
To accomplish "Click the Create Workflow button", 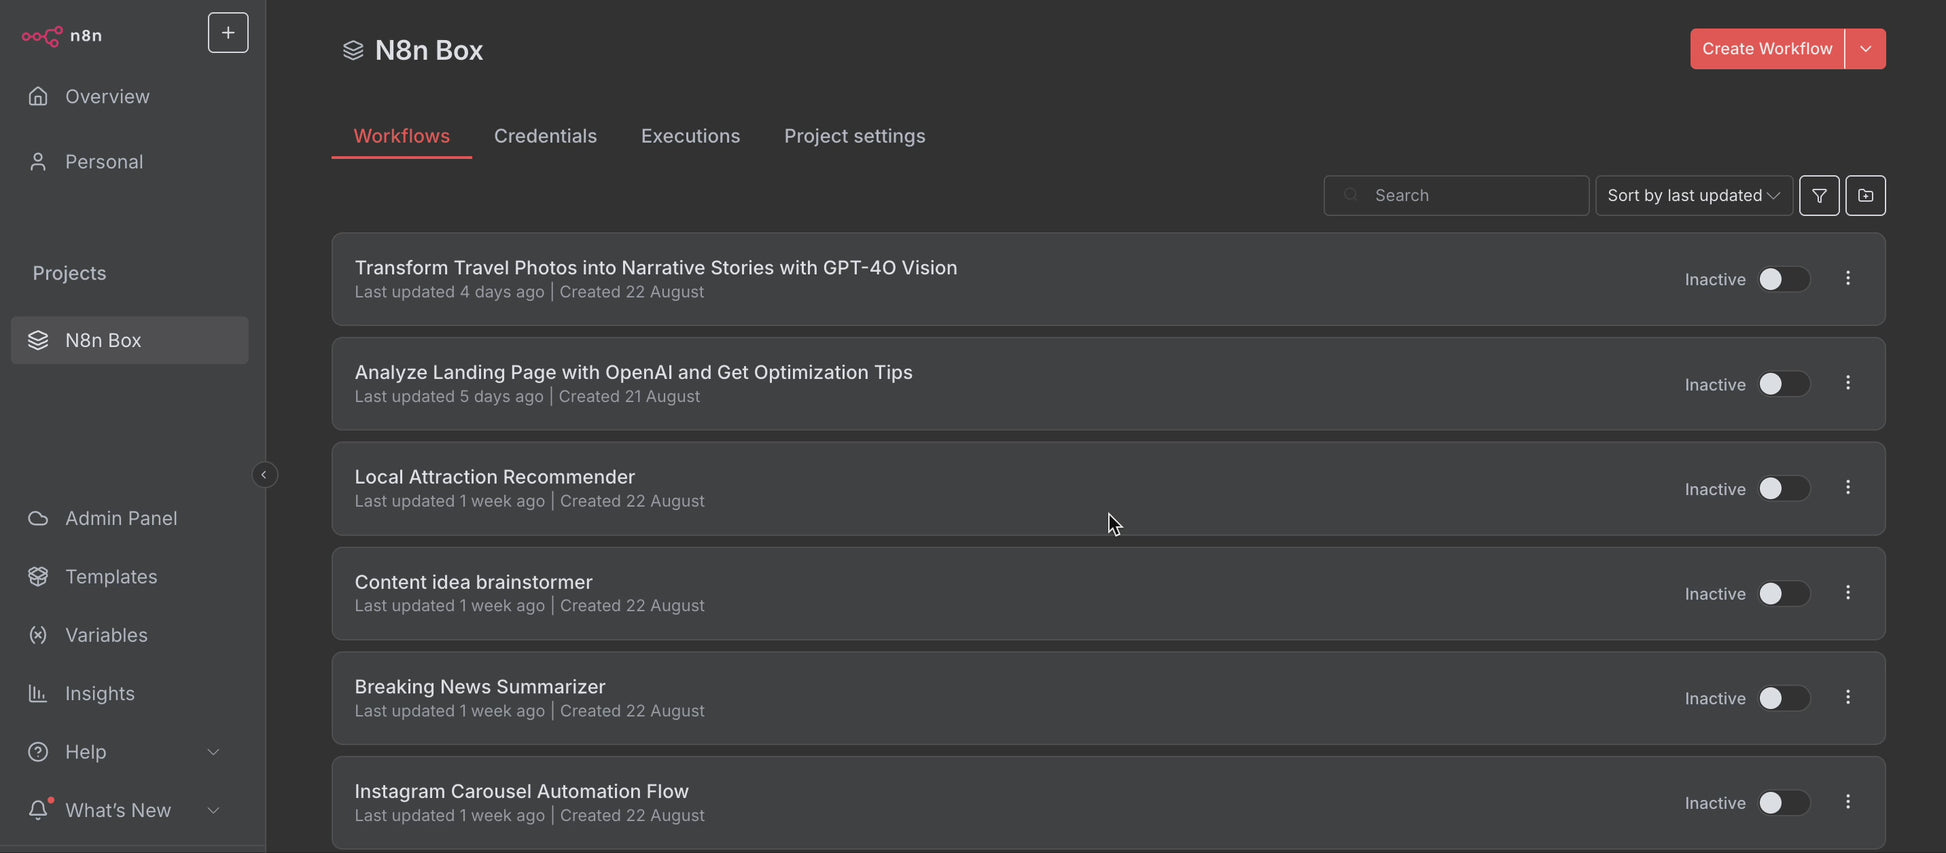I will [x=1766, y=49].
